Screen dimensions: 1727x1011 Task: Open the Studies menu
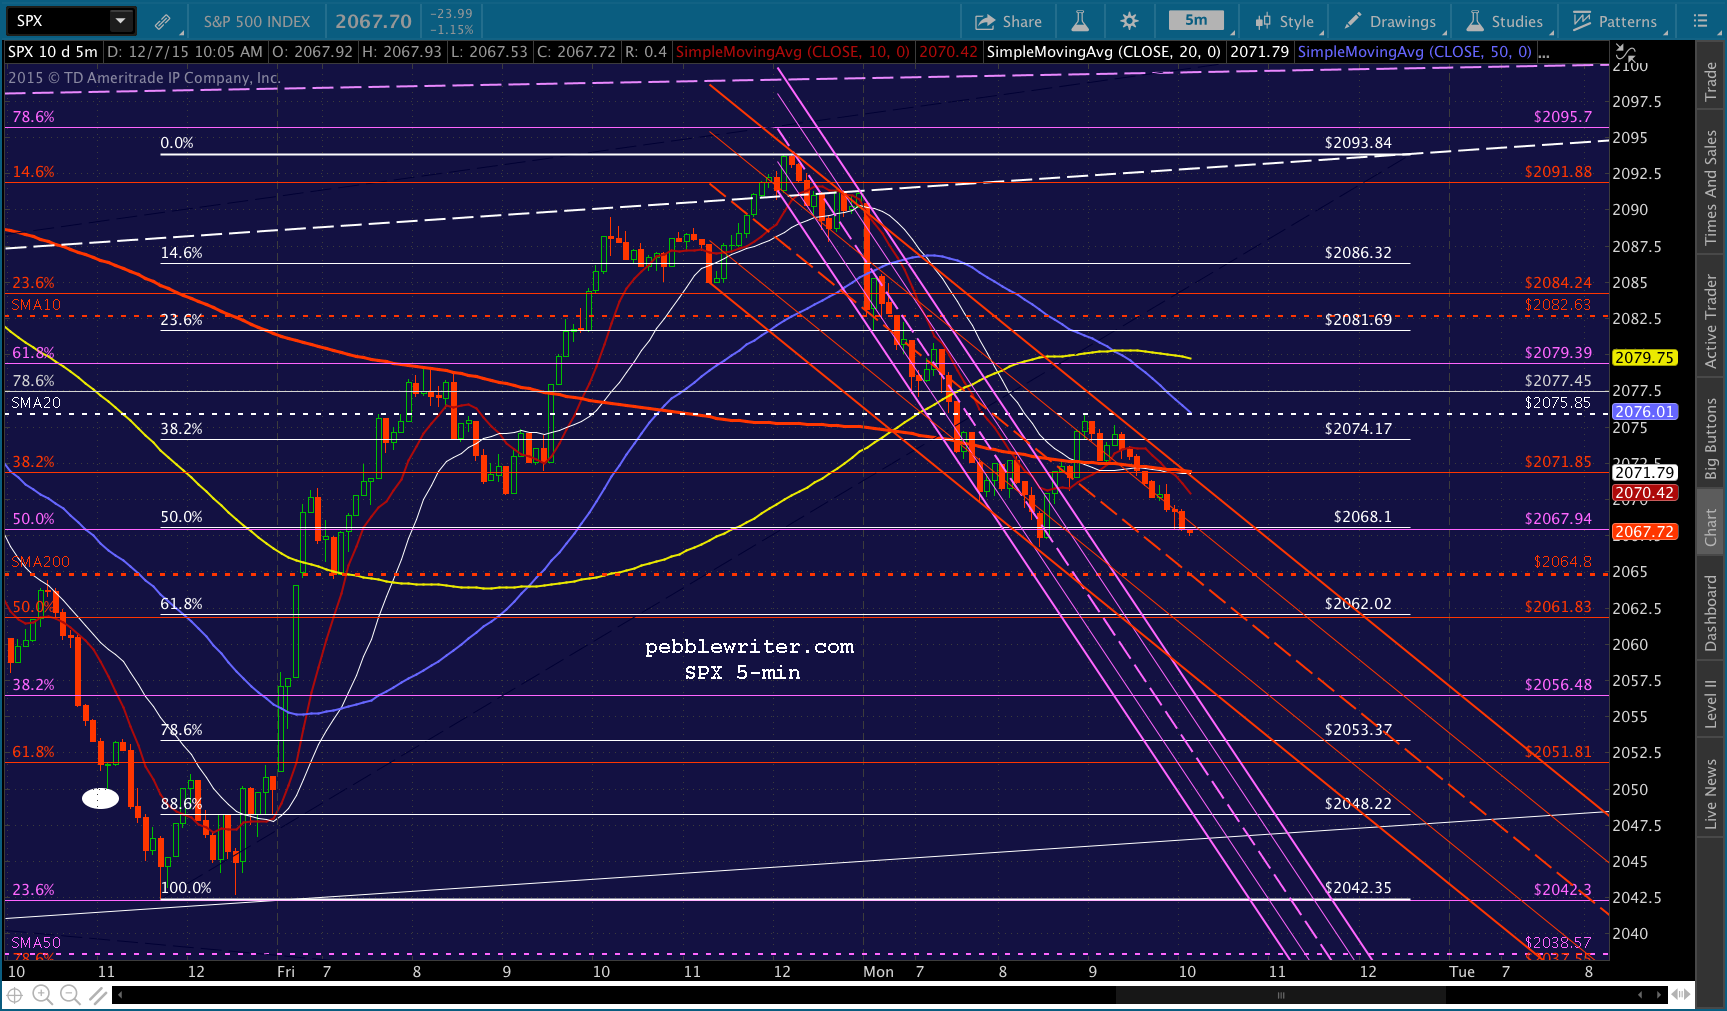(x=1505, y=21)
